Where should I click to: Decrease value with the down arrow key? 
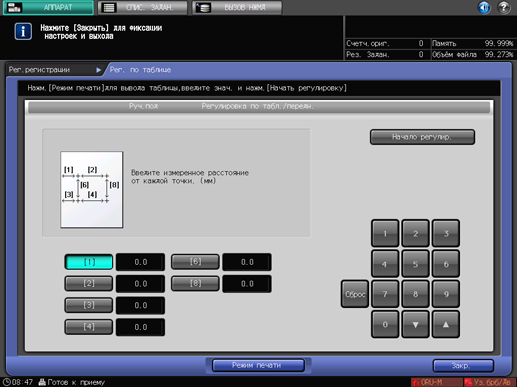(x=415, y=324)
